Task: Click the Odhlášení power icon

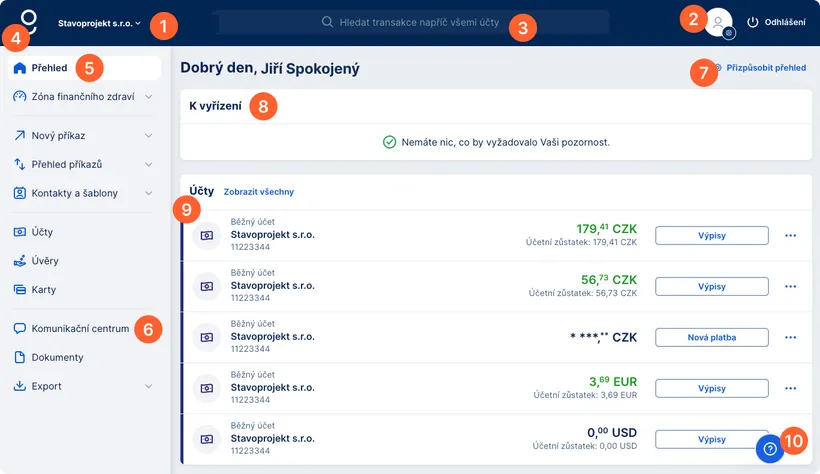Action: pos(753,22)
